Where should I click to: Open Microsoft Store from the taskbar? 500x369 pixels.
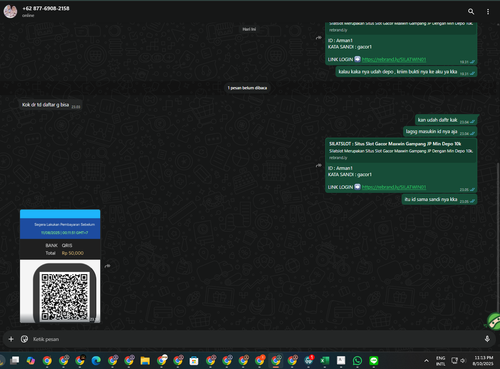(x=194, y=360)
